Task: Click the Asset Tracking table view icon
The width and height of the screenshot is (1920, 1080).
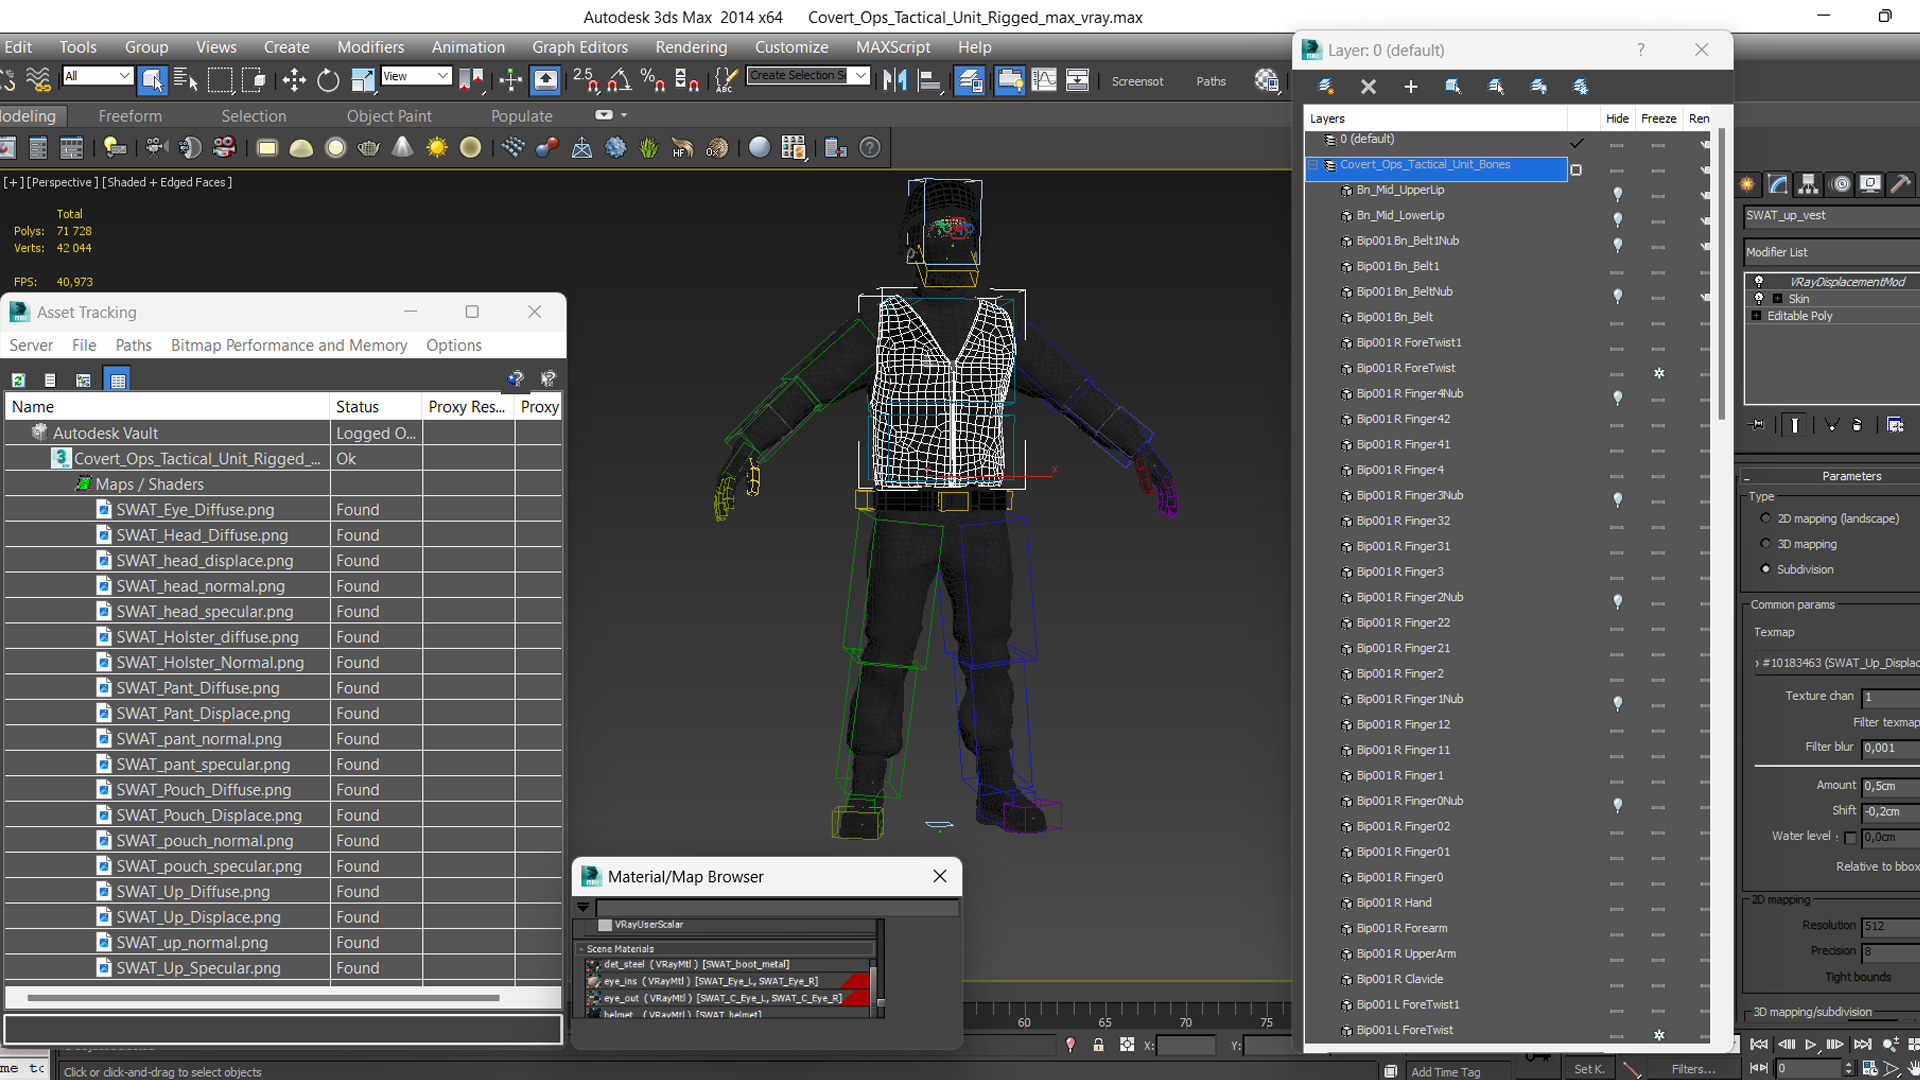Action: tap(118, 380)
